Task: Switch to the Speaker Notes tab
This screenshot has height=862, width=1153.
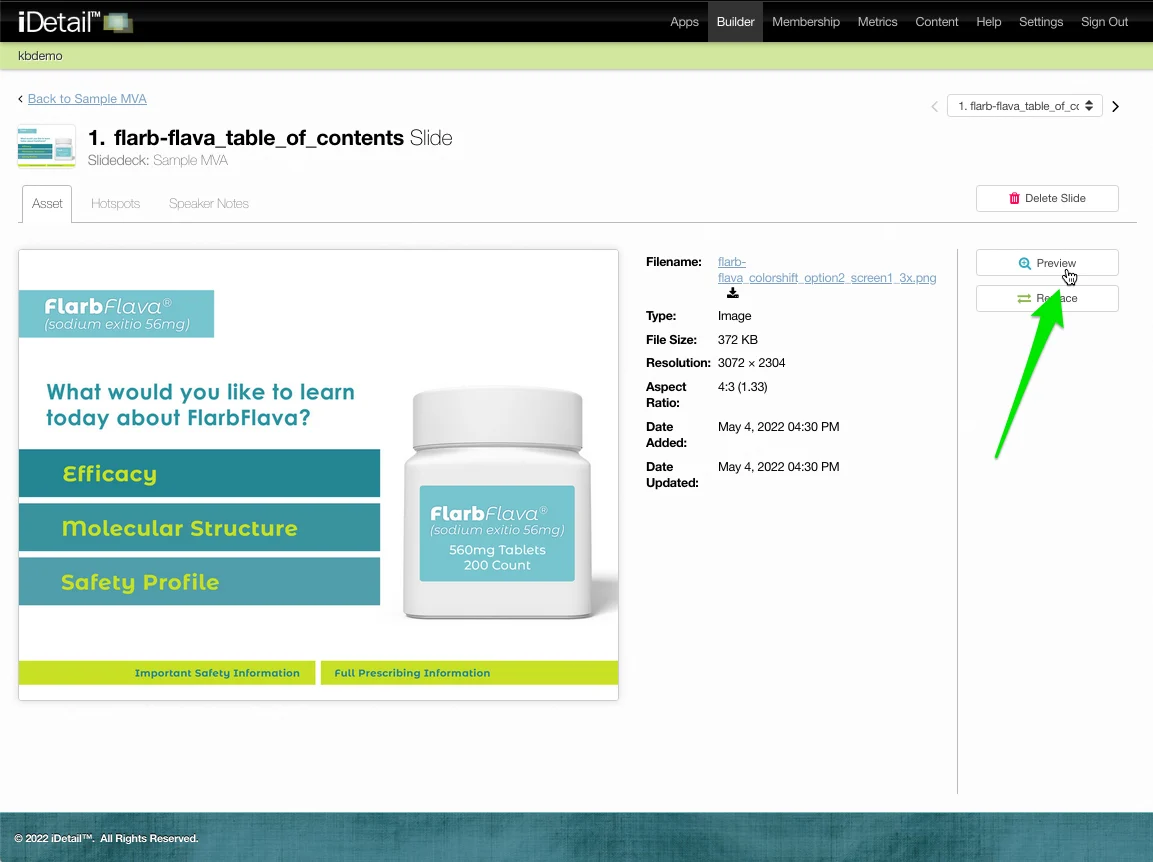Action: click(x=209, y=204)
